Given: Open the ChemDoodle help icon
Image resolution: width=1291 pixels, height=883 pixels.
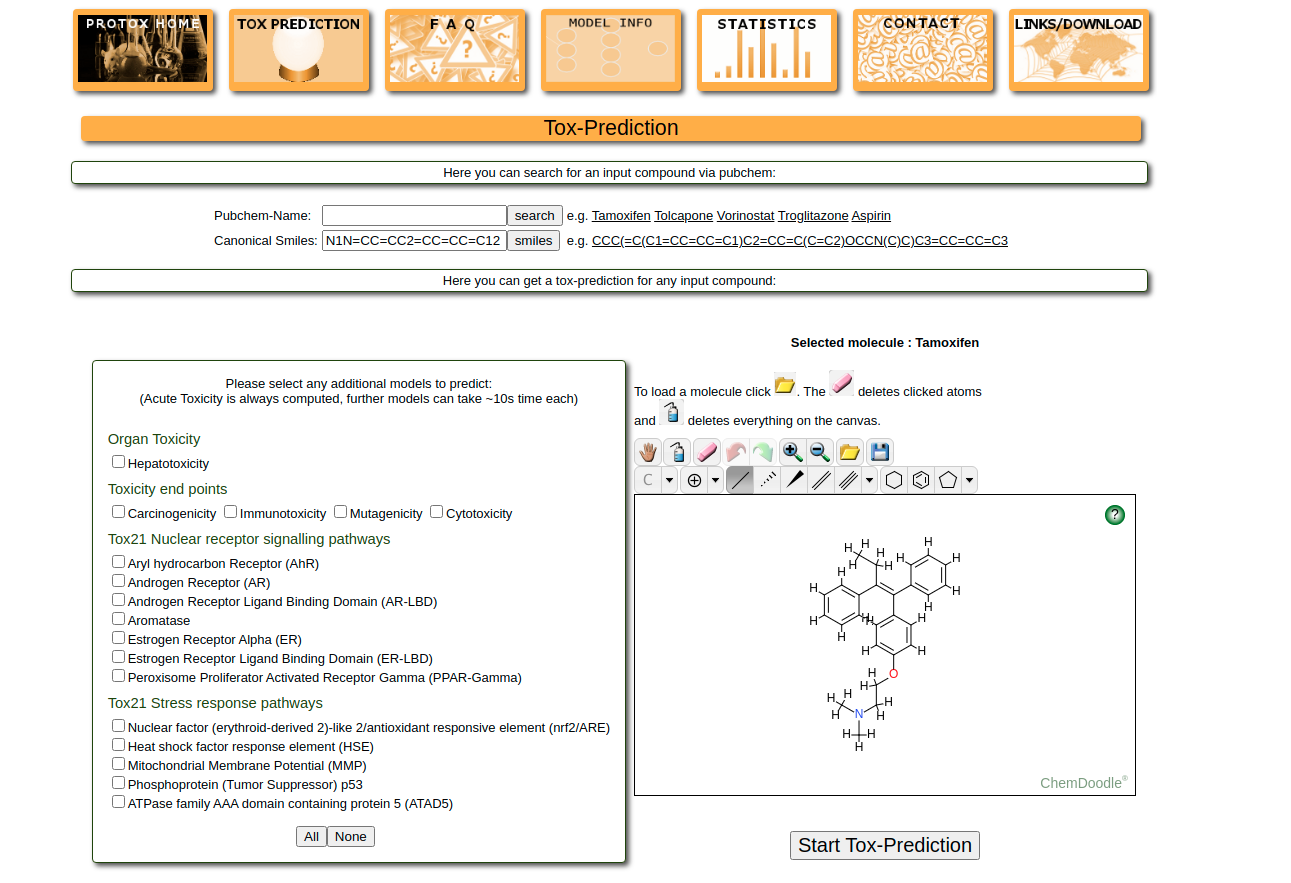Looking at the screenshot, I should 1115,515.
